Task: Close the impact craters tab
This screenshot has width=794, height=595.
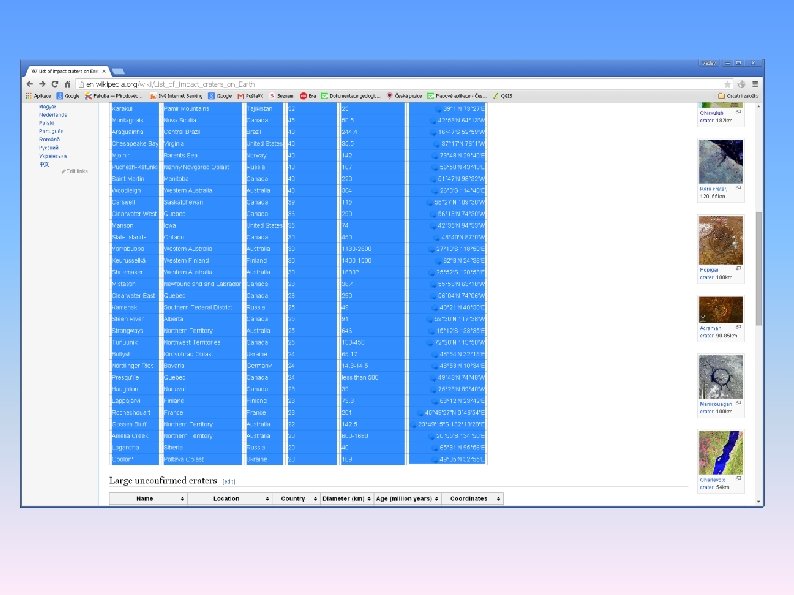Action: click(x=104, y=71)
